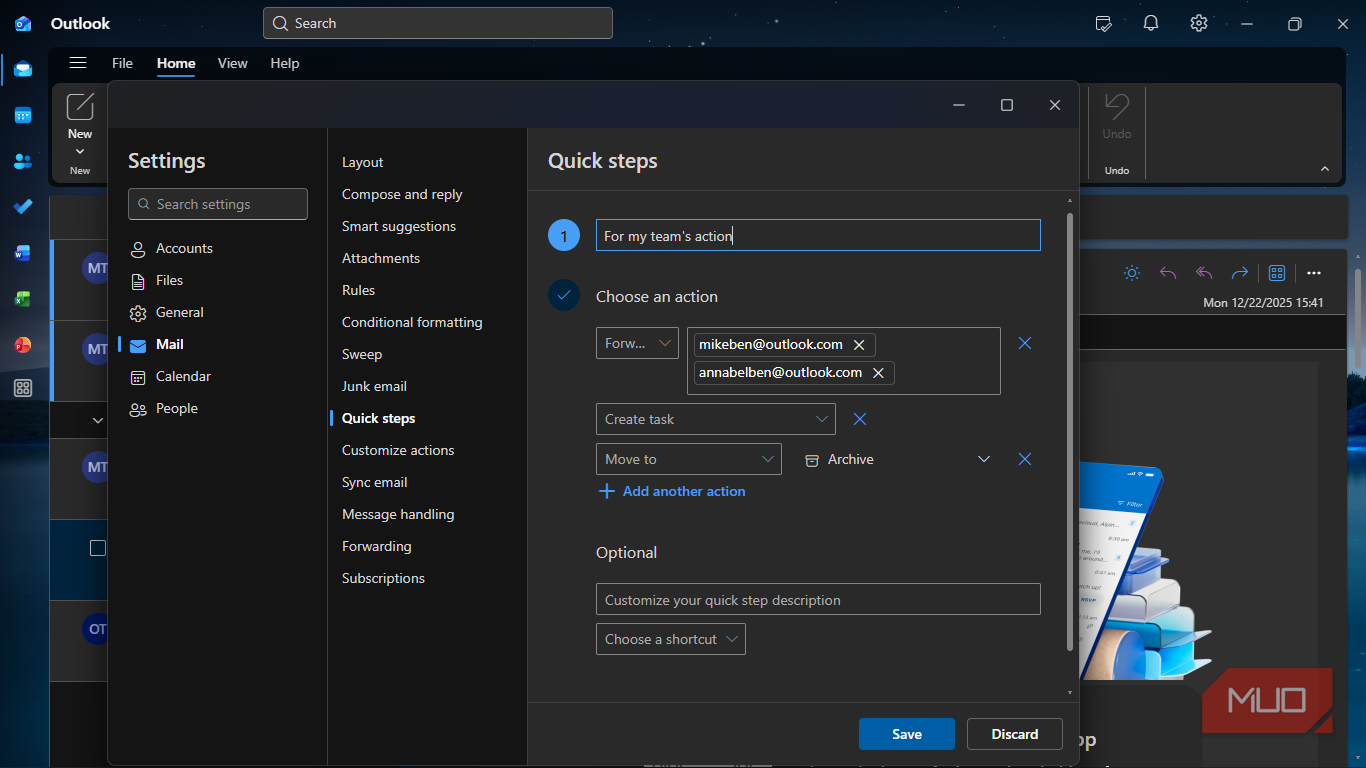The width and height of the screenshot is (1366, 768).
Task: Expand the New mail dropdown arrow
Action: tap(80, 152)
